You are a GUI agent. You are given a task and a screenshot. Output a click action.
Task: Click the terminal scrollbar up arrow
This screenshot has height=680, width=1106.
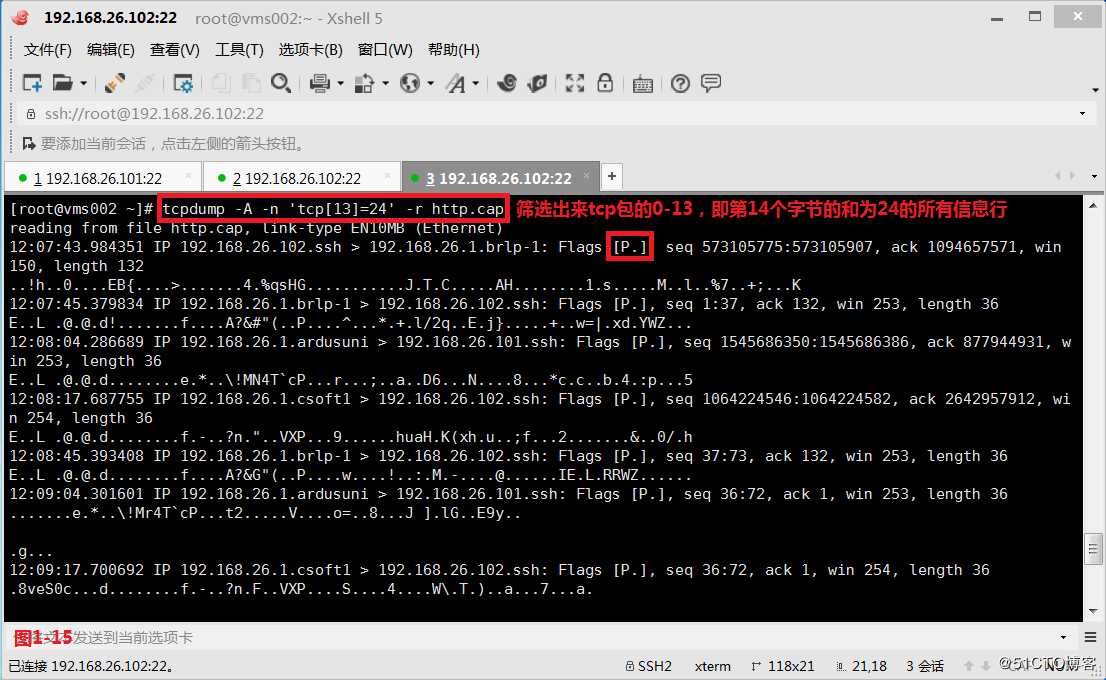coord(1093,205)
